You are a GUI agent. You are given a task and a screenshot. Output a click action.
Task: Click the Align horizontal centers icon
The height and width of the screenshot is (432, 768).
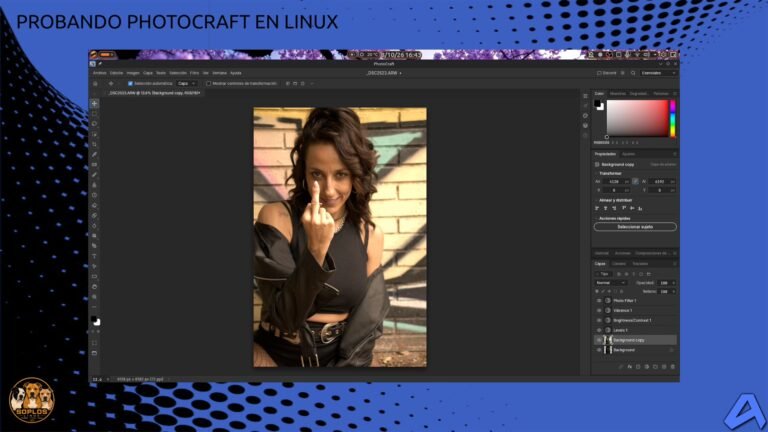click(x=606, y=209)
